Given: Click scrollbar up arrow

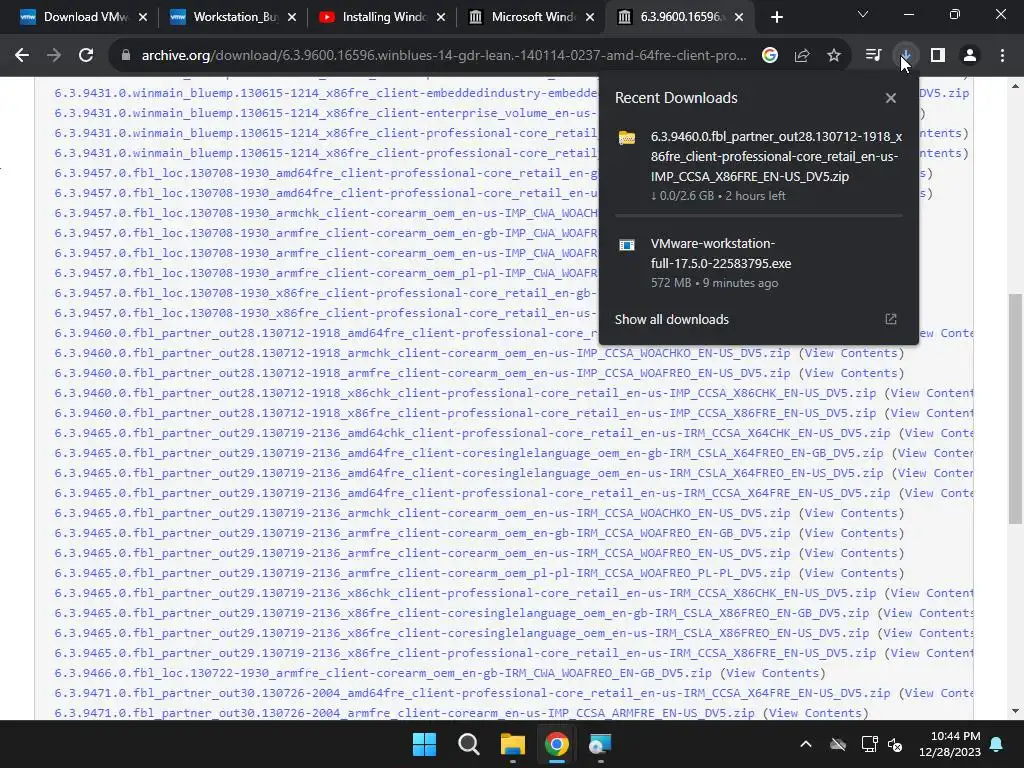Looking at the screenshot, I should 1015,86.
